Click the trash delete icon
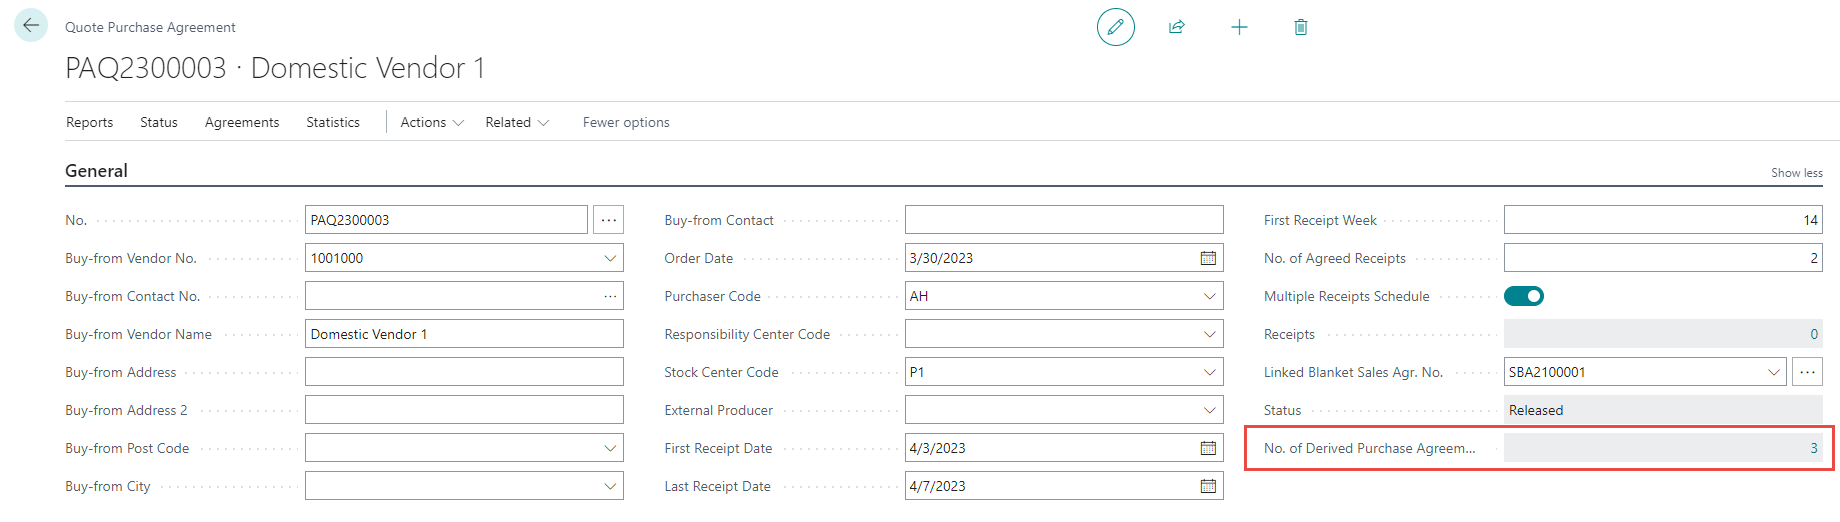This screenshot has height=522, width=1840. (1300, 27)
